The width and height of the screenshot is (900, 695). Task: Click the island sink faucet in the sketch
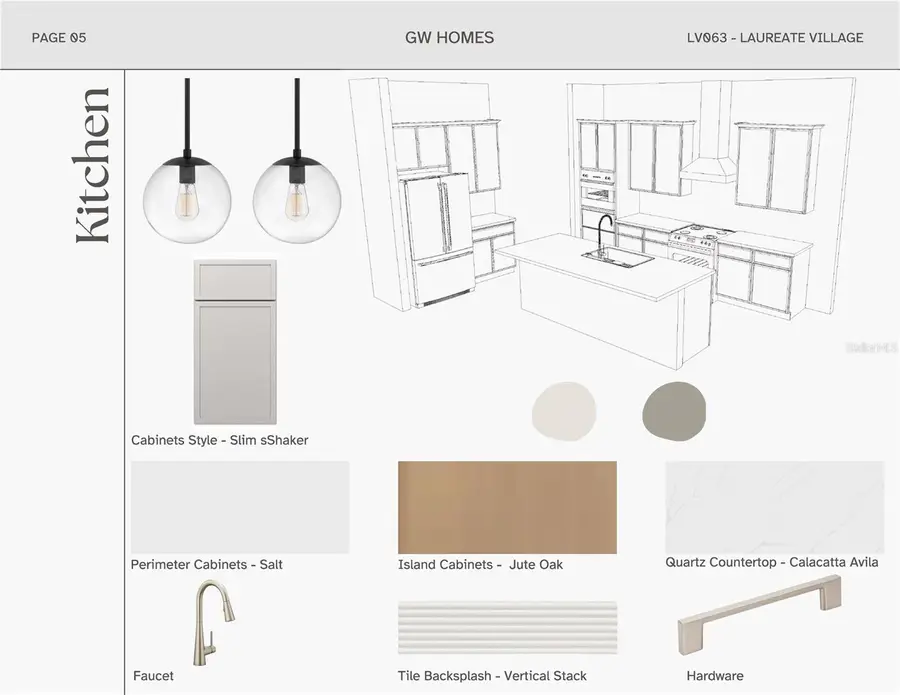coord(604,234)
